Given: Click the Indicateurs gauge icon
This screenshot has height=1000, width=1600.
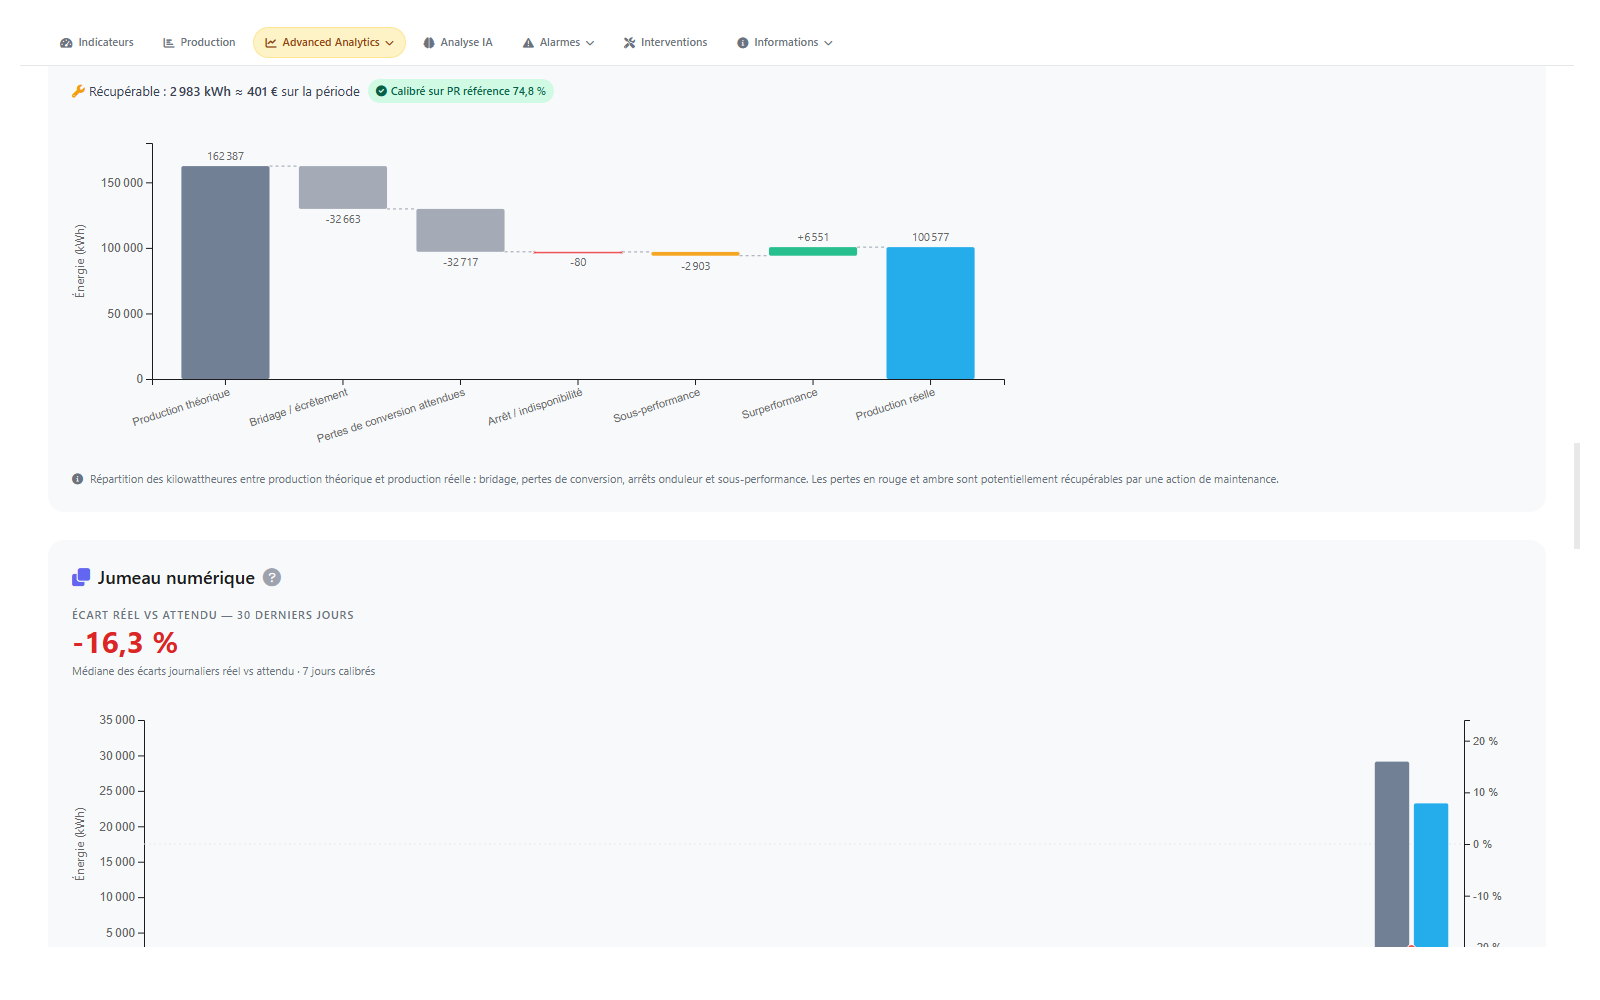Looking at the screenshot, I should click(66, 43).
